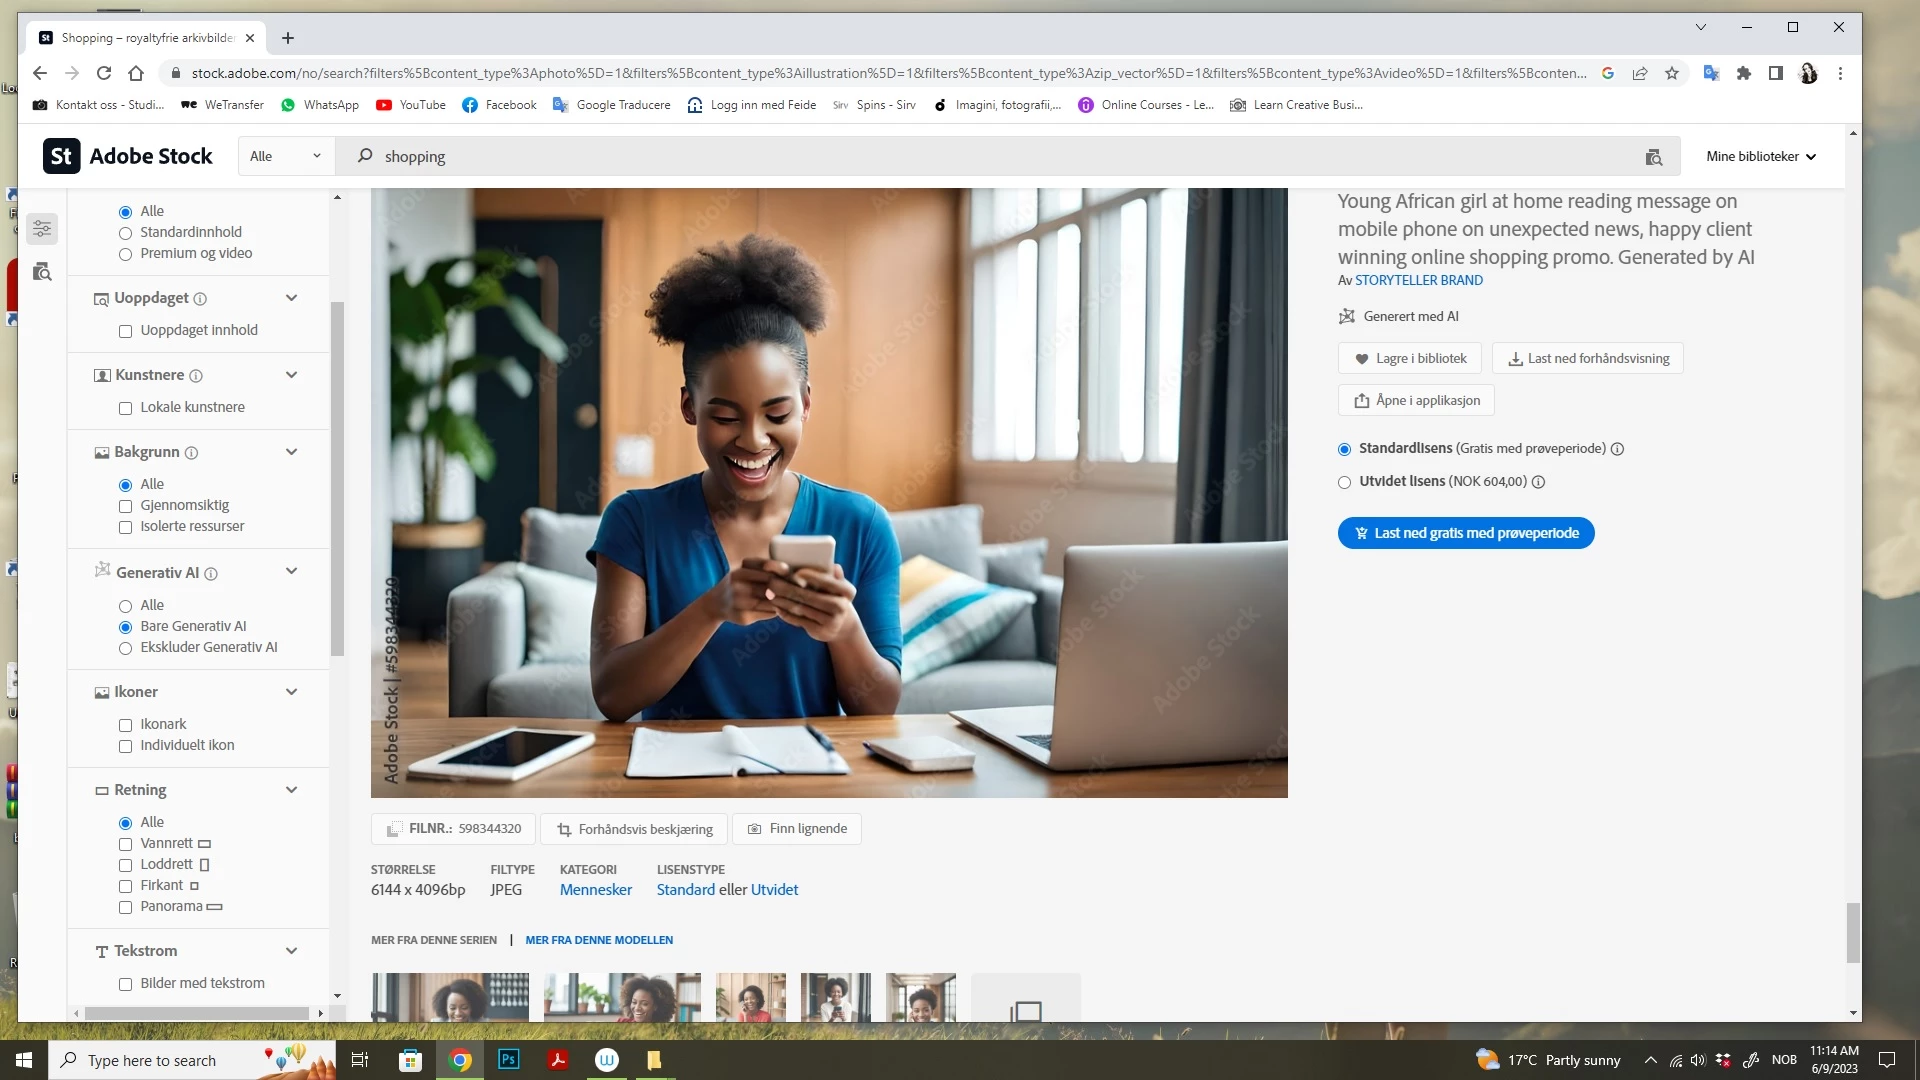Bookmark this page with the star icon
The image size is (1920, 1080).
tap(1672, 73)
